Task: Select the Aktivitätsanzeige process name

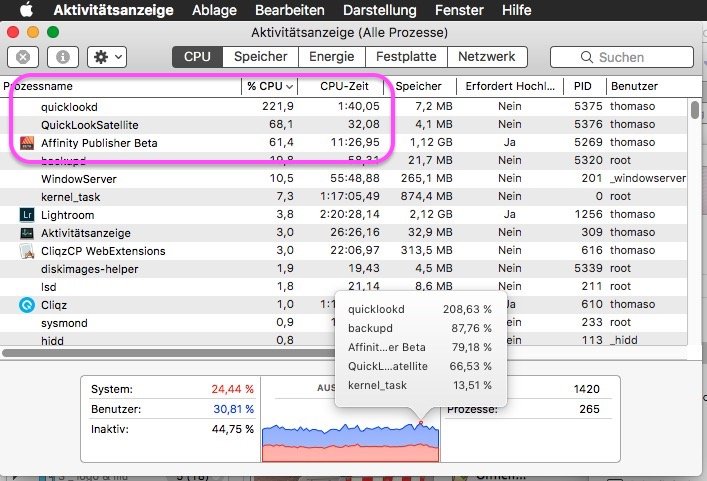Action: [86, 234]
